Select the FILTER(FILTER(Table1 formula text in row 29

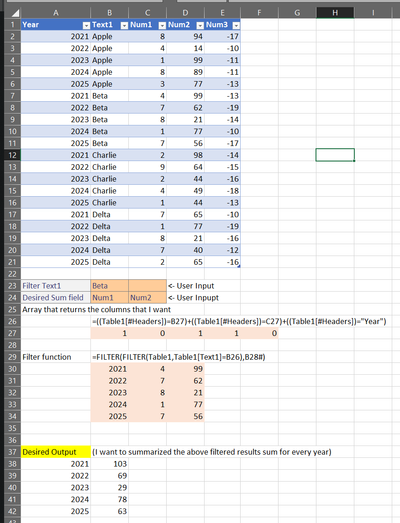tap(178, 357)
